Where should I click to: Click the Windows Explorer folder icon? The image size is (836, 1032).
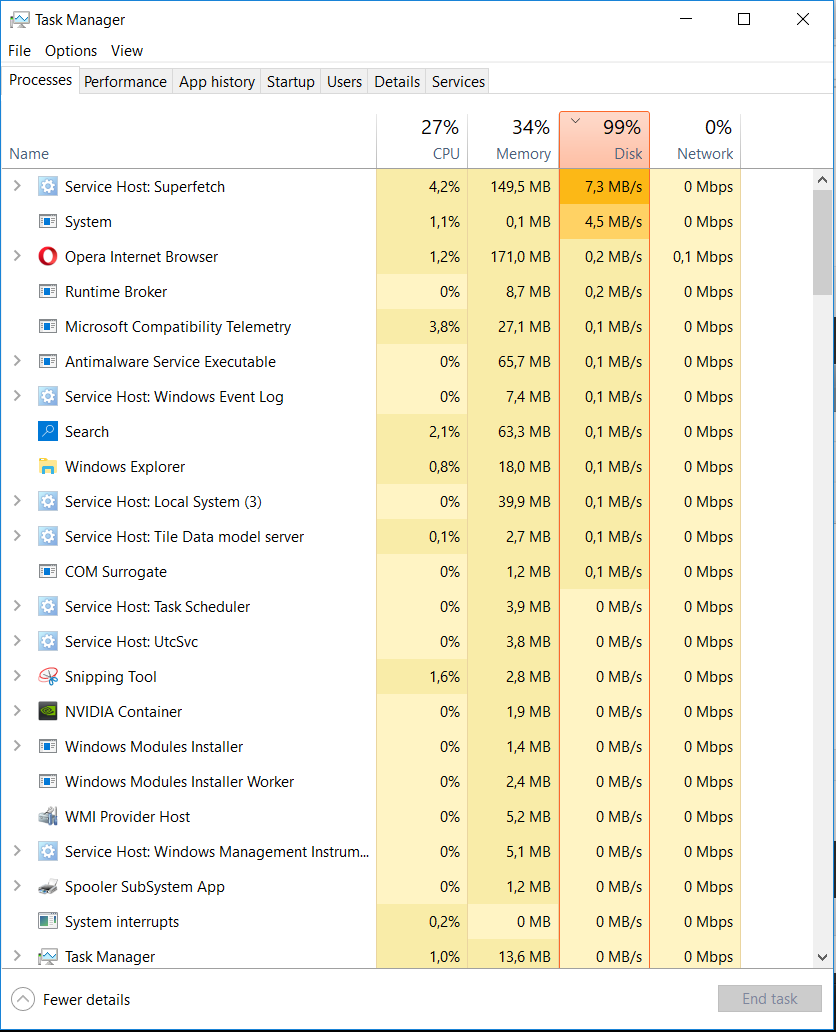coord(48,467)
